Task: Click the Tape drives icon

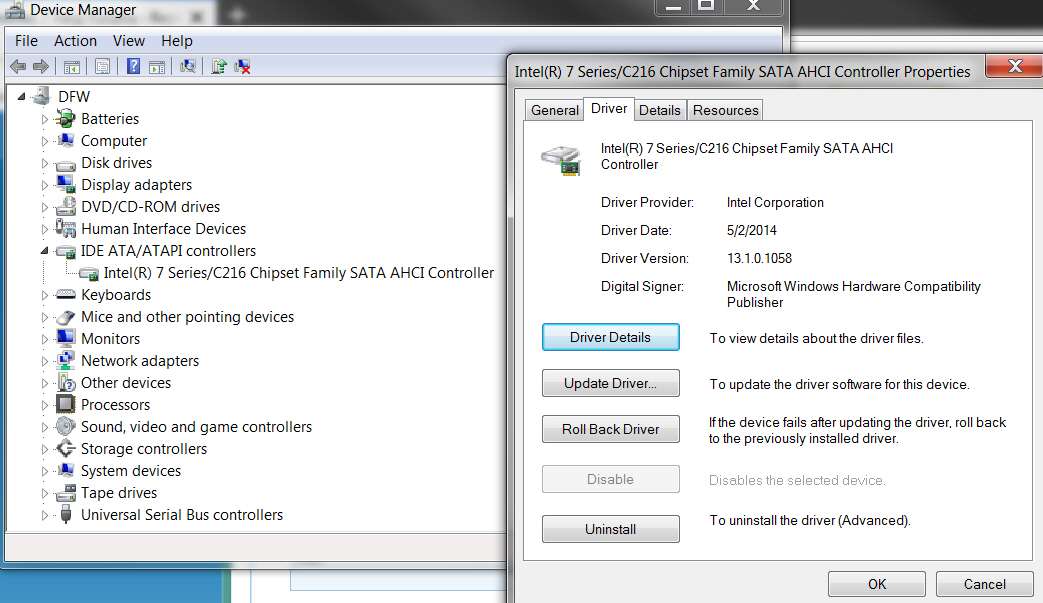Action: pyautogui.click(x=65, y=493)
